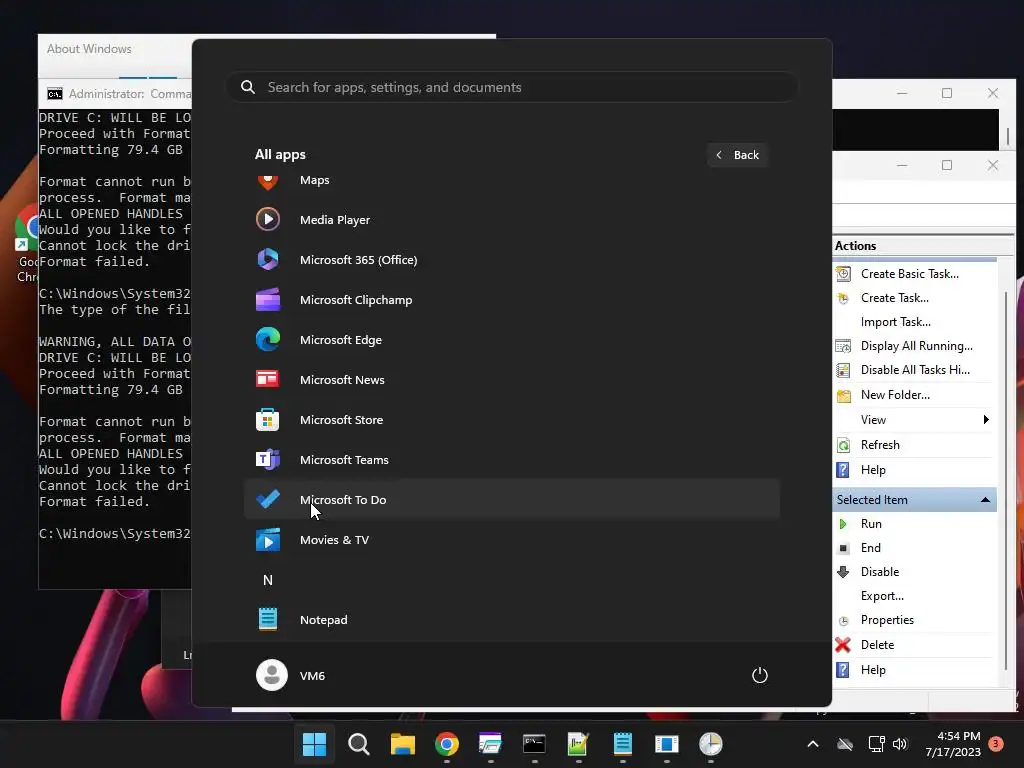Open Microsoft Edge browser icon
Viewport: 1024px width, 768px height.
pos(268,340)
